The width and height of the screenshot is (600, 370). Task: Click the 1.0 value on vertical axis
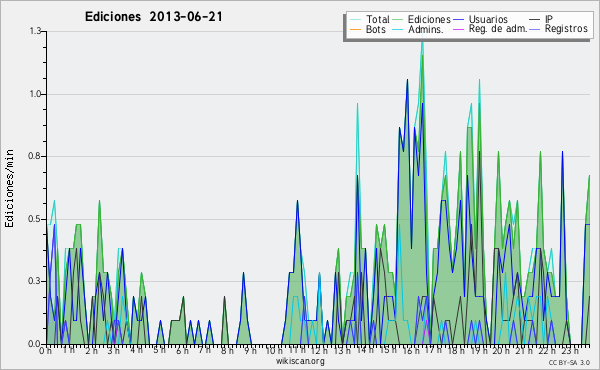coord(35,94)
